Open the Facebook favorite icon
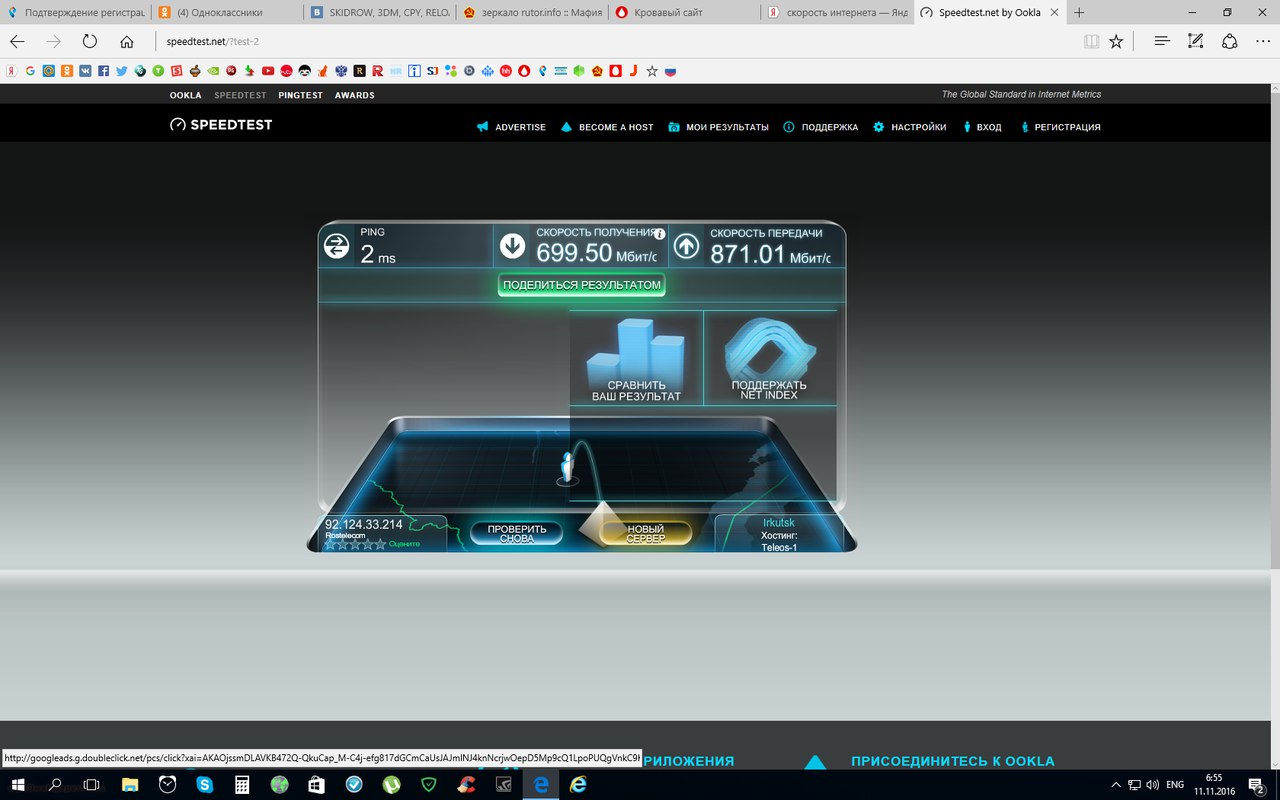The height and width of the screenshot is (800, 1280). click(x=103, y=71)
